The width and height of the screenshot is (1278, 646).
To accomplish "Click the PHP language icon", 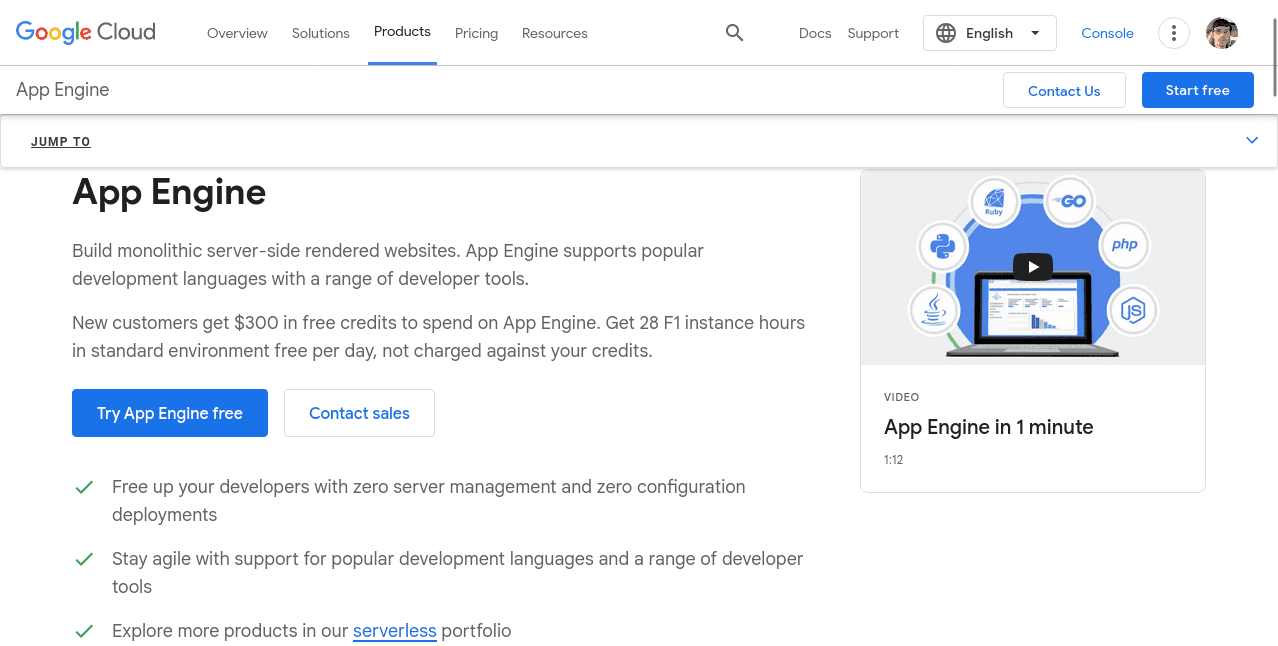I will pos(1124,245).
